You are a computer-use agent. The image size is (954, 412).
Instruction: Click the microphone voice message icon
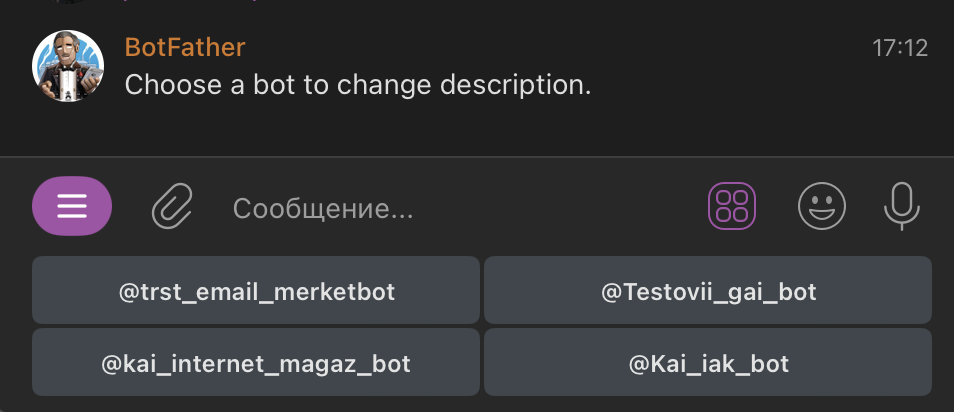[901, 206]
